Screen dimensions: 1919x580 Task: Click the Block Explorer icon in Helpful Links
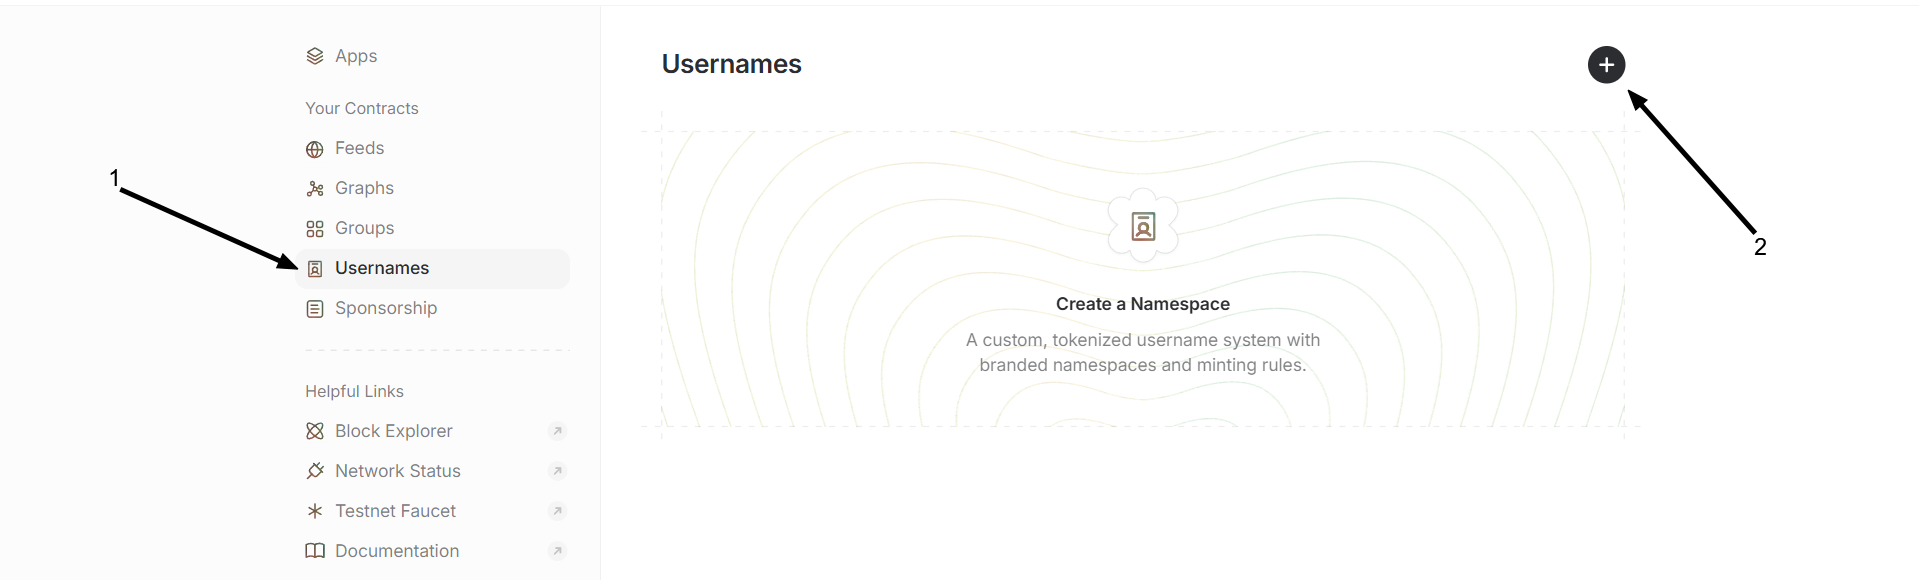(315, 431)
